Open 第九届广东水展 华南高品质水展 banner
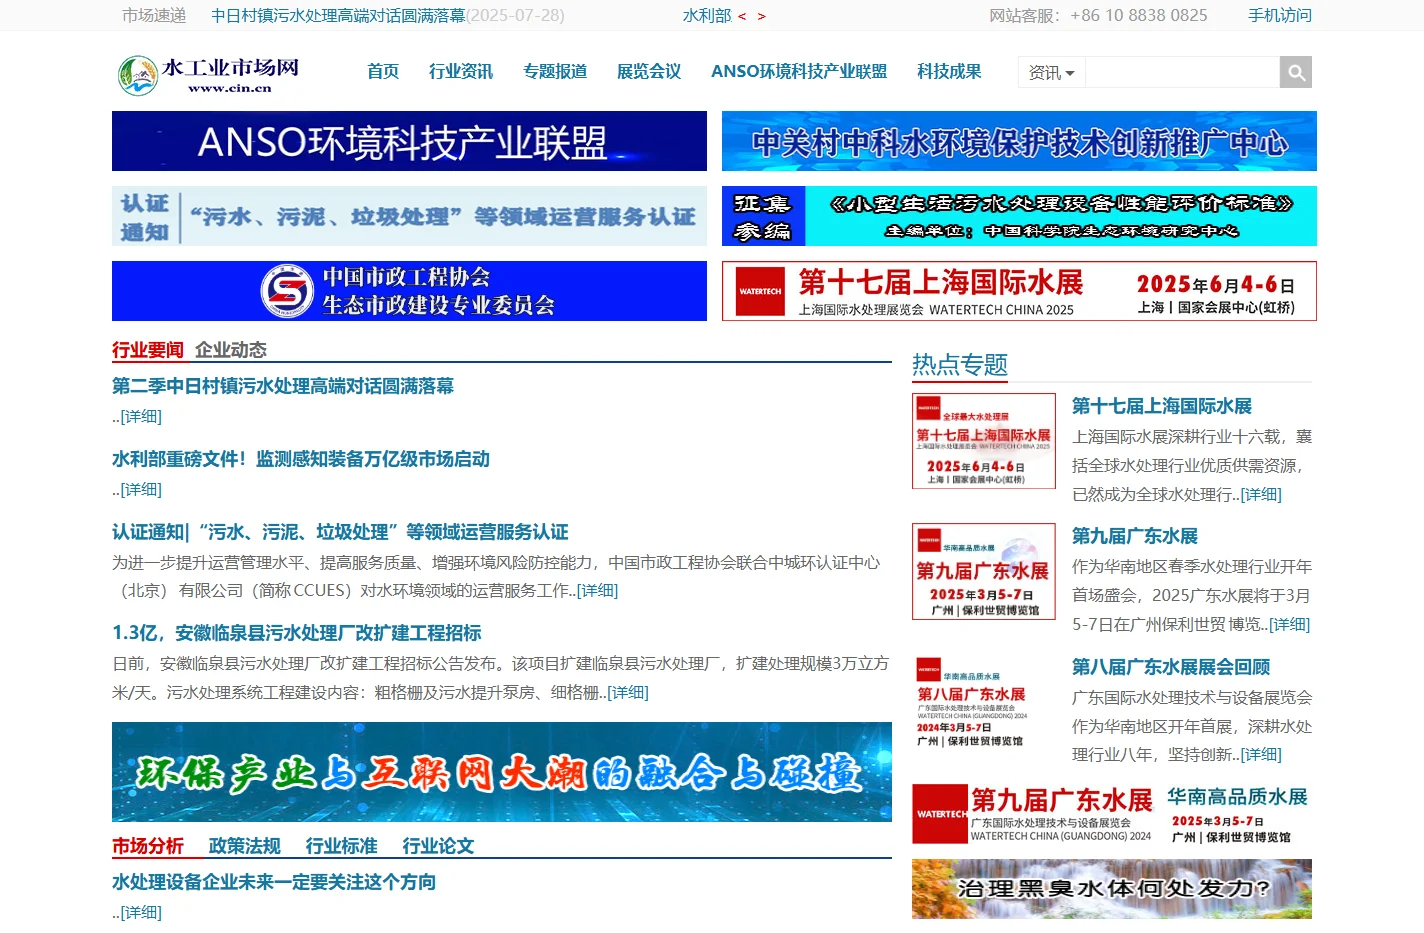Screen dimensions: 1424x933 tap(1112, 814)
